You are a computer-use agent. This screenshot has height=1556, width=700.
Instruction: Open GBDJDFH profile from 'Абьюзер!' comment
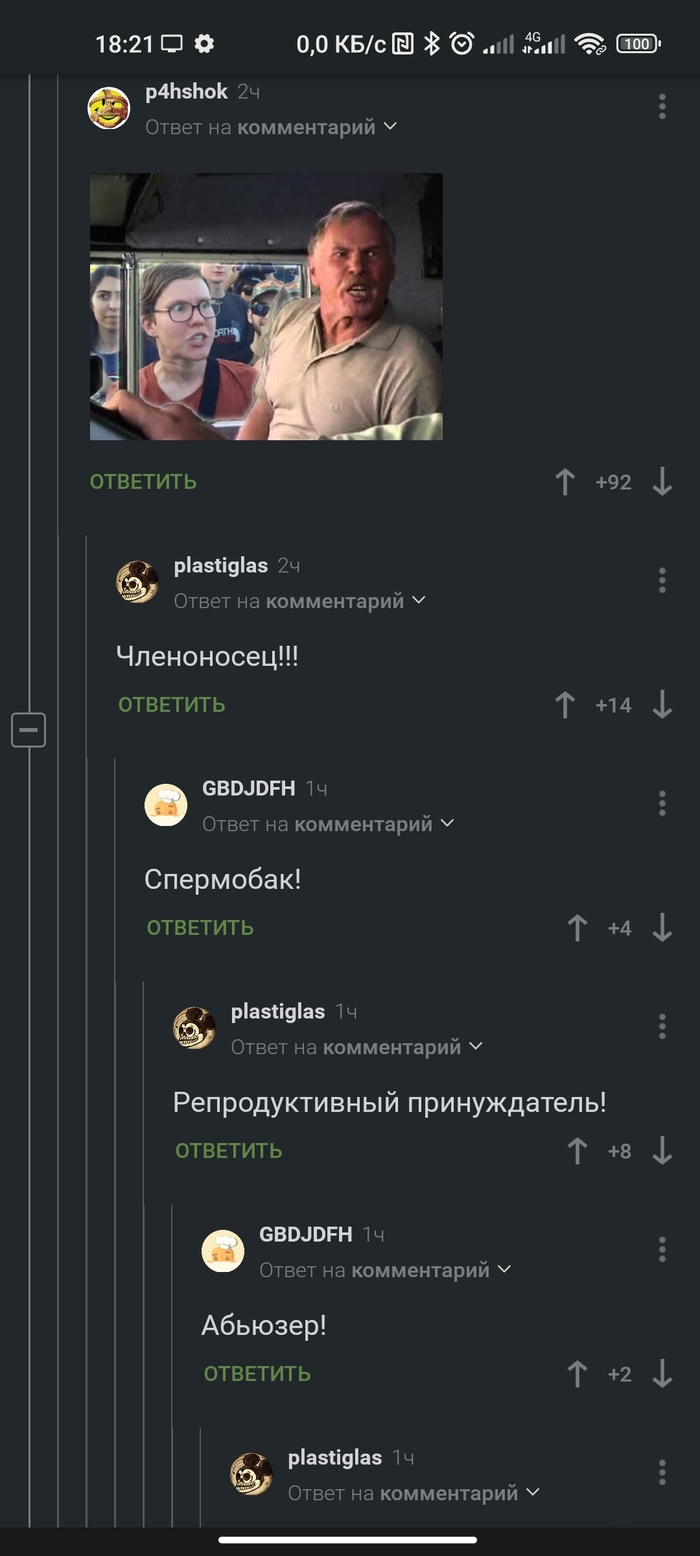306,1234
